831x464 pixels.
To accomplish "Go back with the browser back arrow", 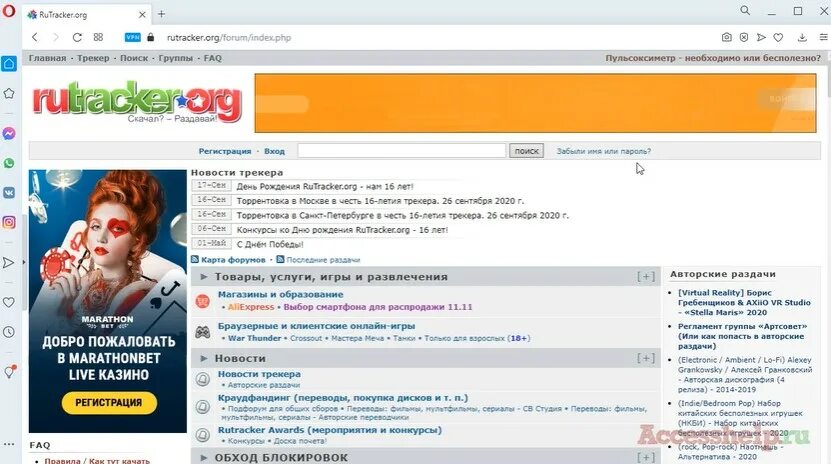I will [x=35, y=37].
